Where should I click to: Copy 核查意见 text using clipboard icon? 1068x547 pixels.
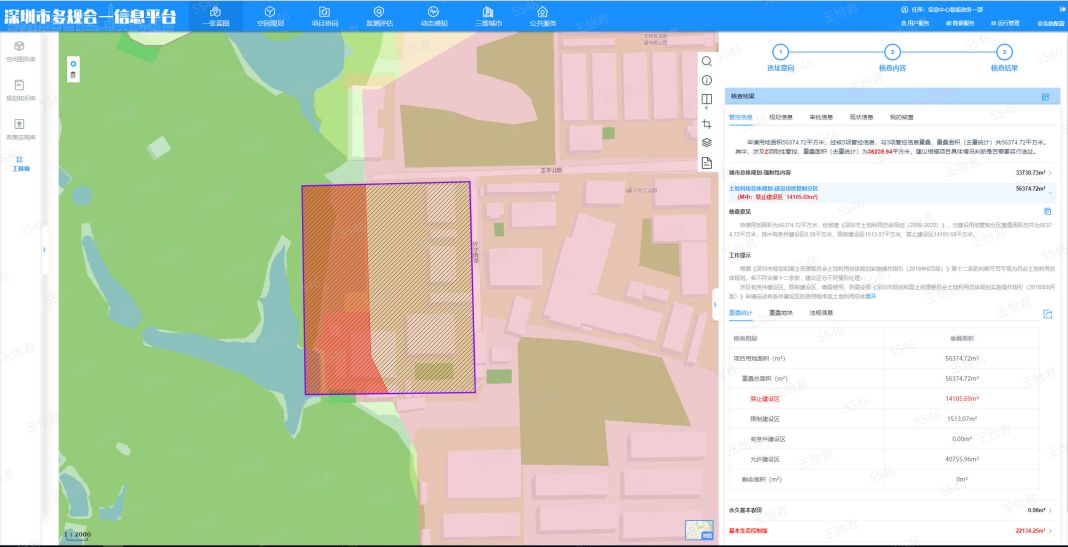click(1048, 211)
